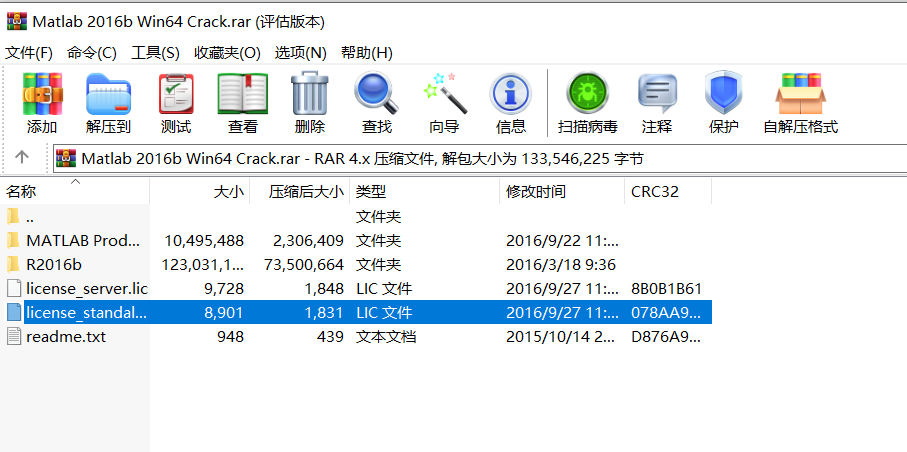This screenshot has height=452, width=907.
Task: Open the 命令(C) menu
Action: tap(92, 53)
